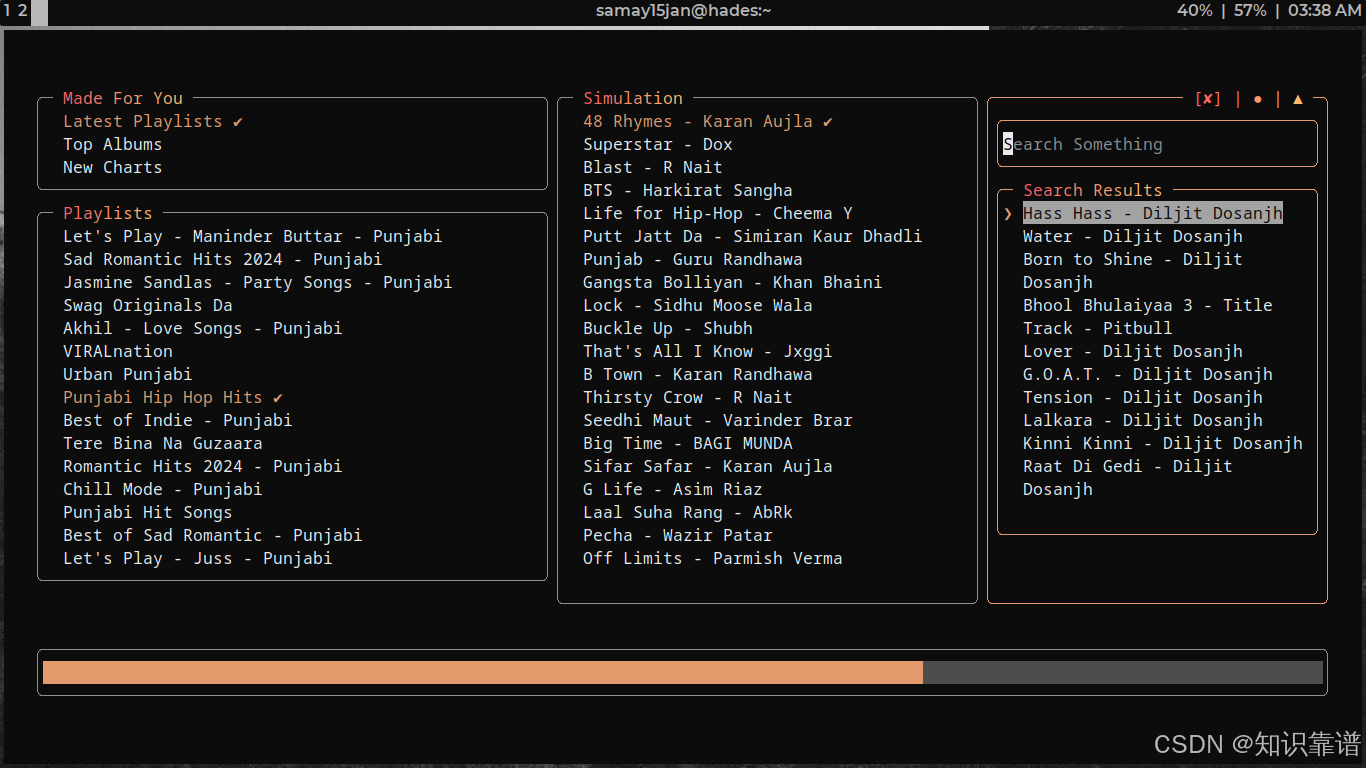Select Punjabi Hip Hop Hits playlist
1366x768 pixels.
pyautogui.click(x=173, y=397)
